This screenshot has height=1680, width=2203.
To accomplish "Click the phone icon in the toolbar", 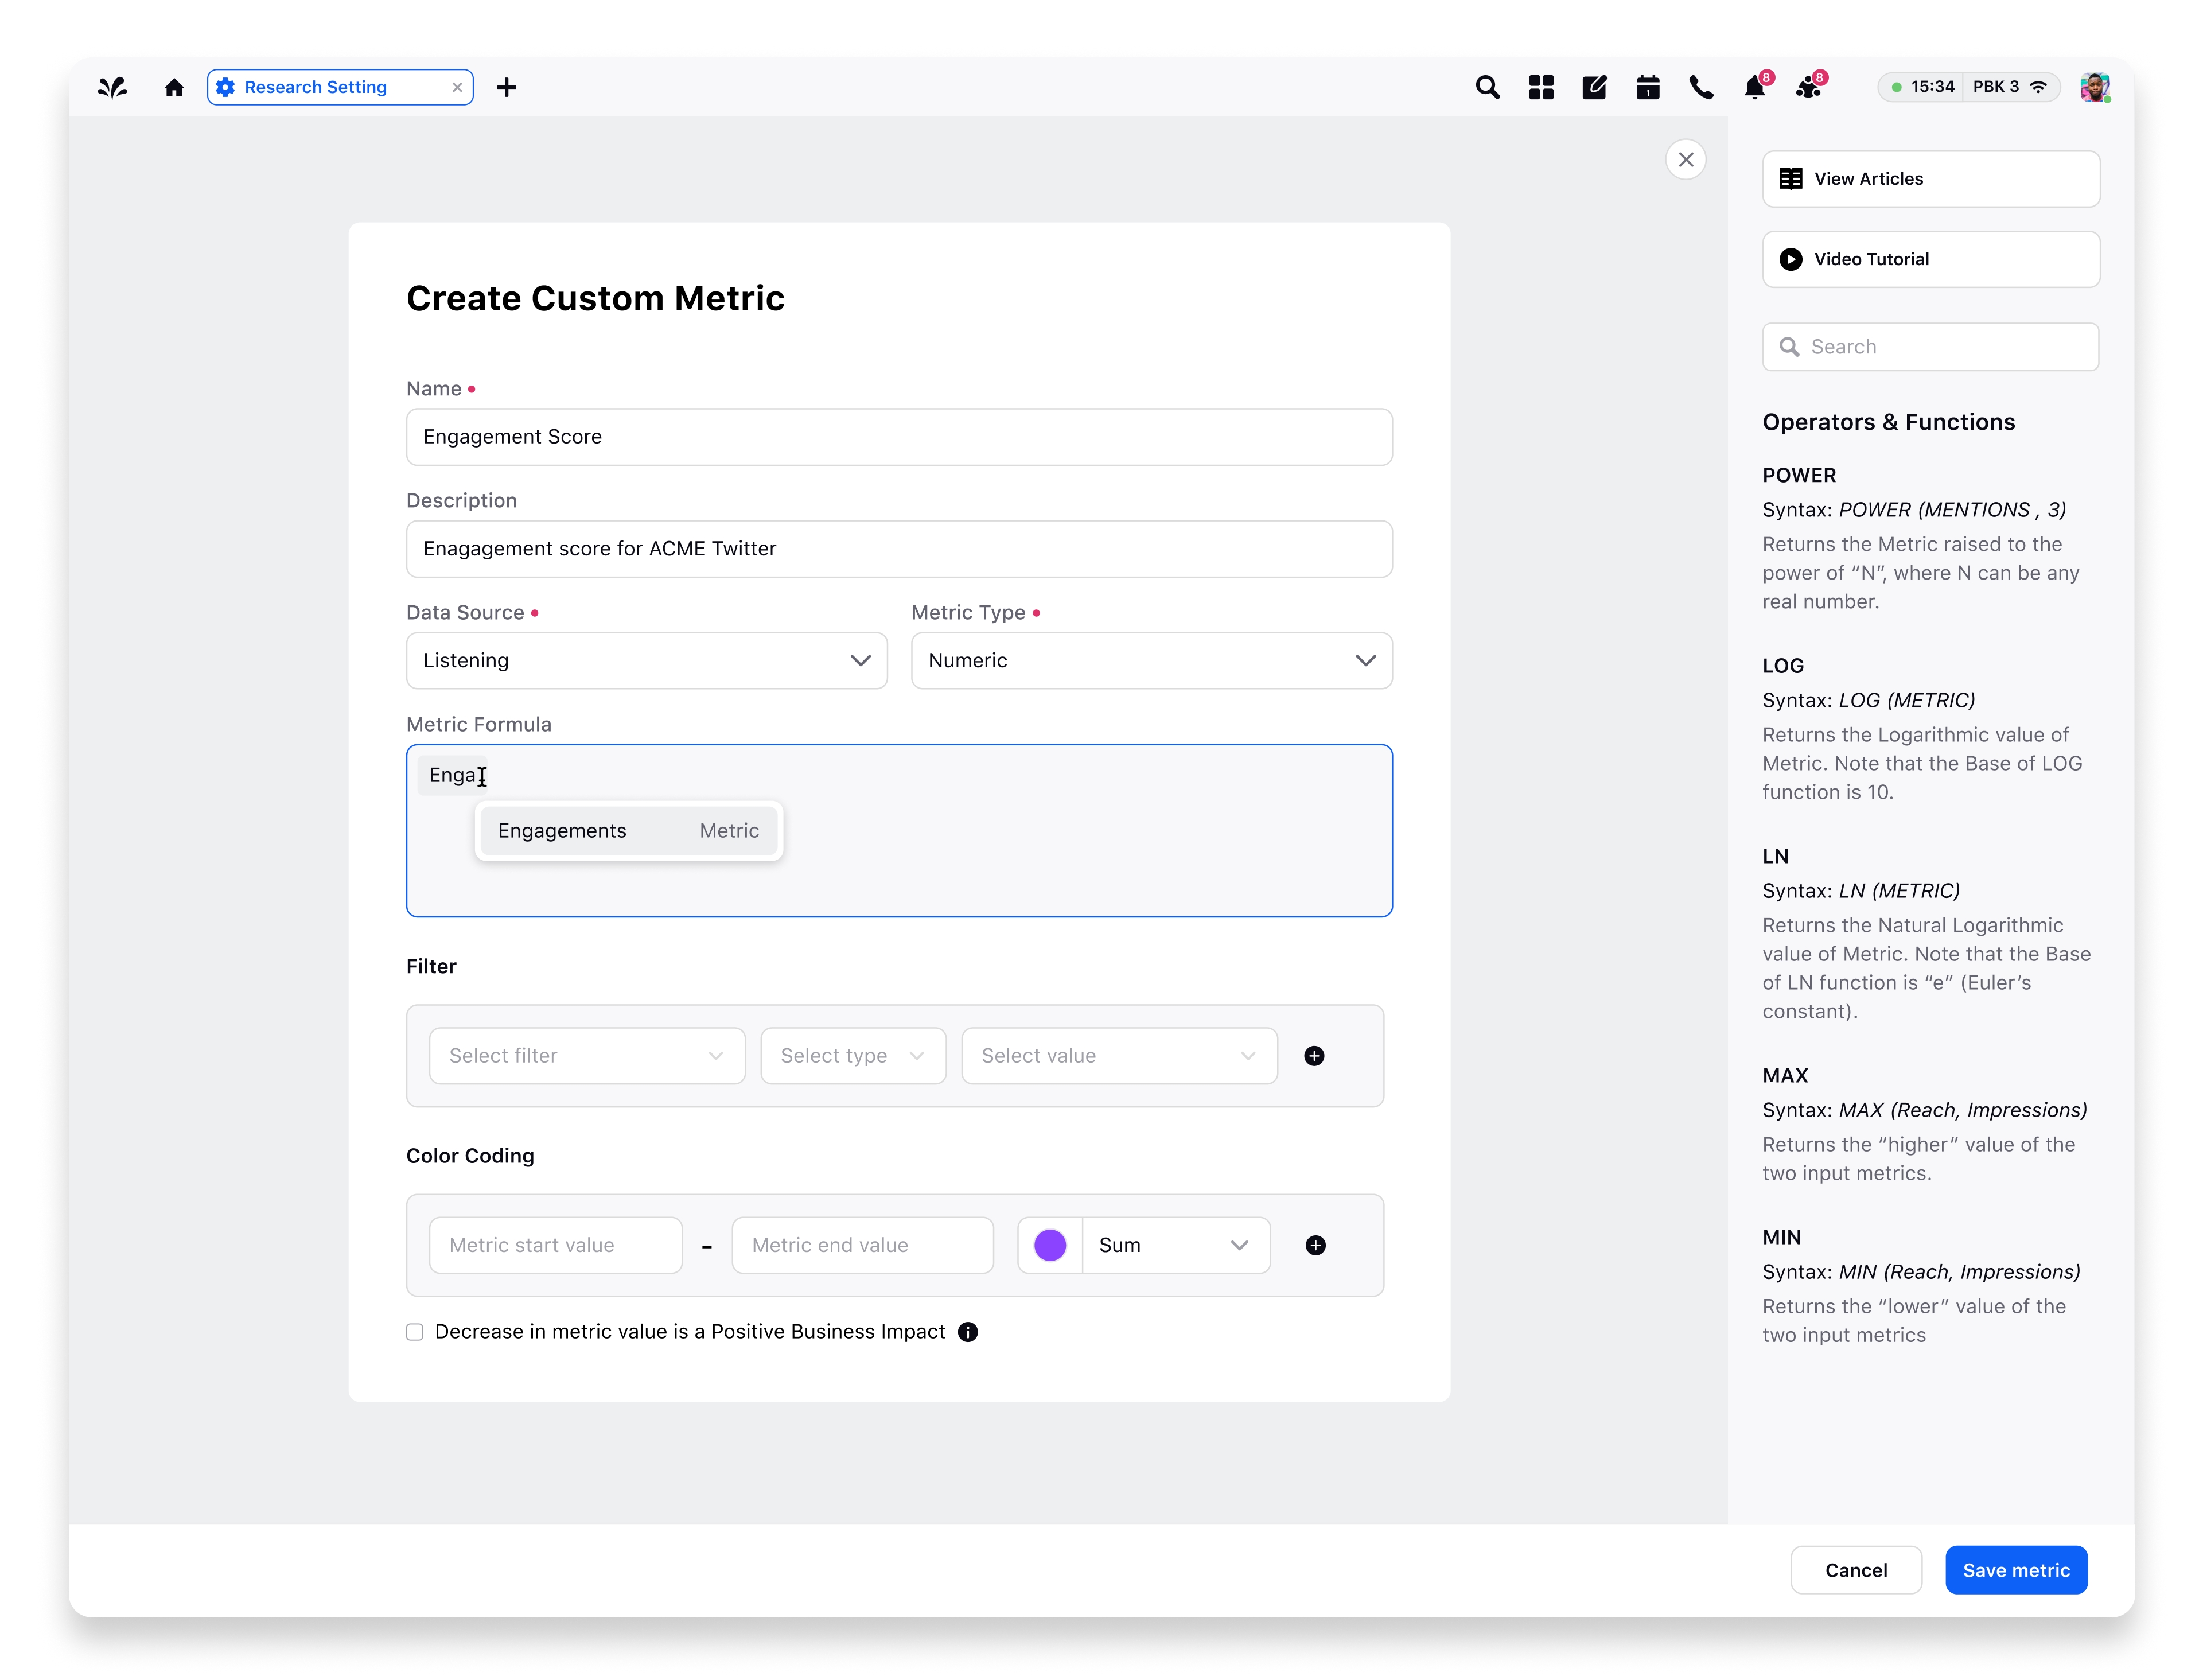I will (x=1702, y=87).
